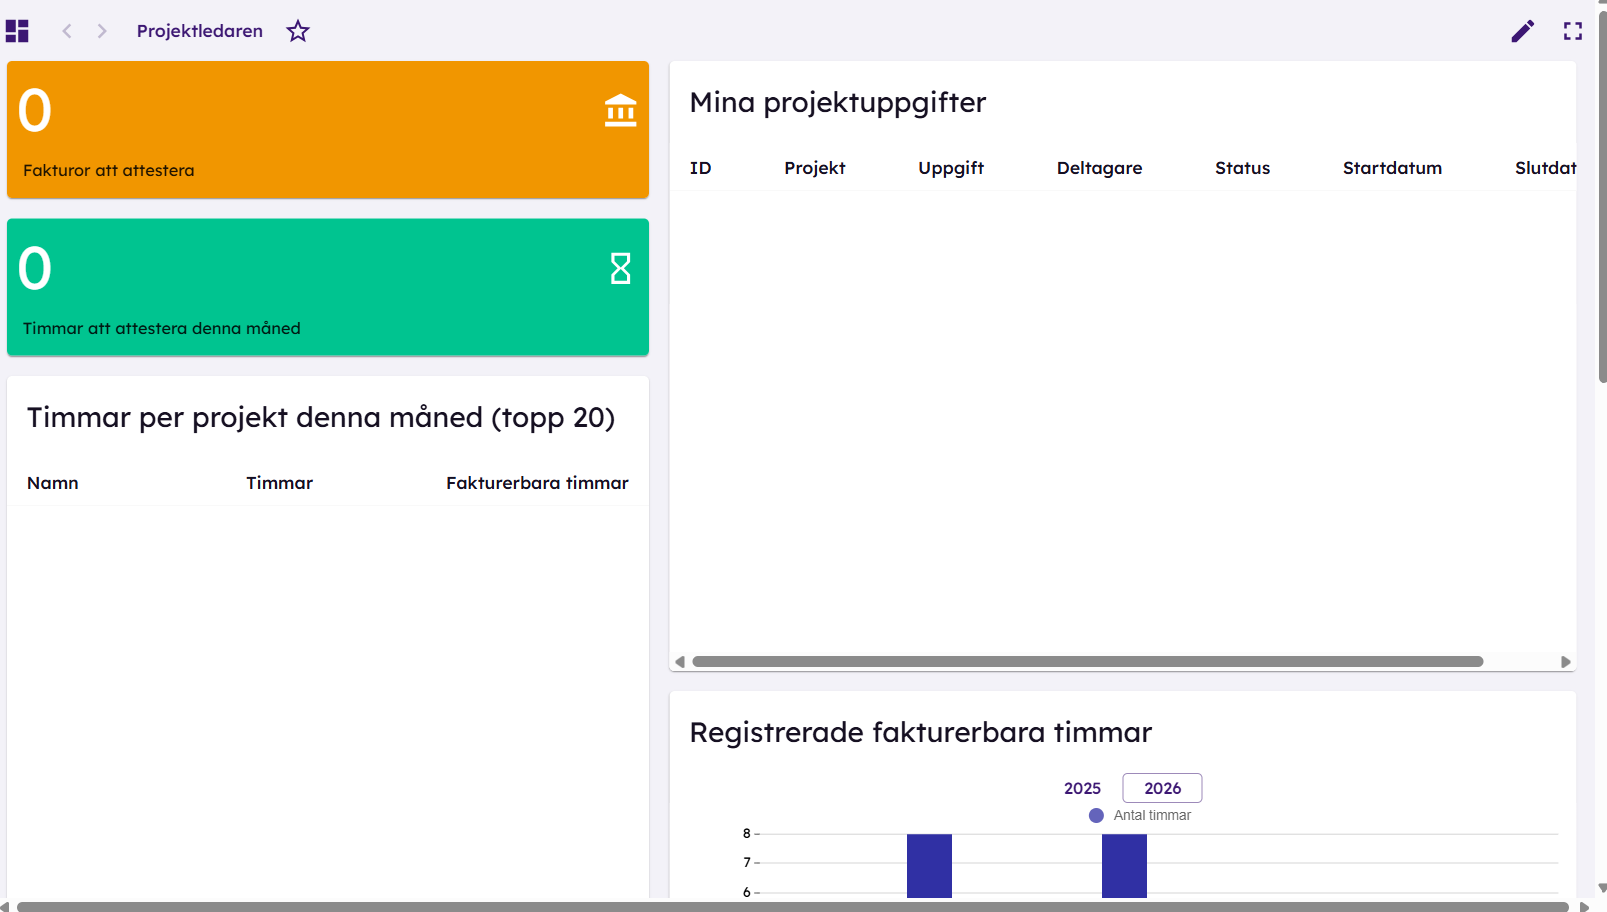Go forward with the right chevron
The image size is (1607, 912).
tap(101, 31)
